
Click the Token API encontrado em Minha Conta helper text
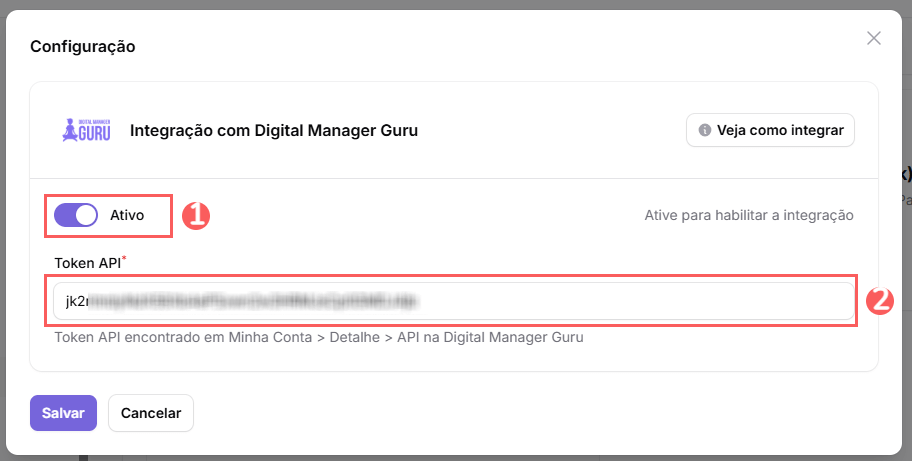coord(318,337)
